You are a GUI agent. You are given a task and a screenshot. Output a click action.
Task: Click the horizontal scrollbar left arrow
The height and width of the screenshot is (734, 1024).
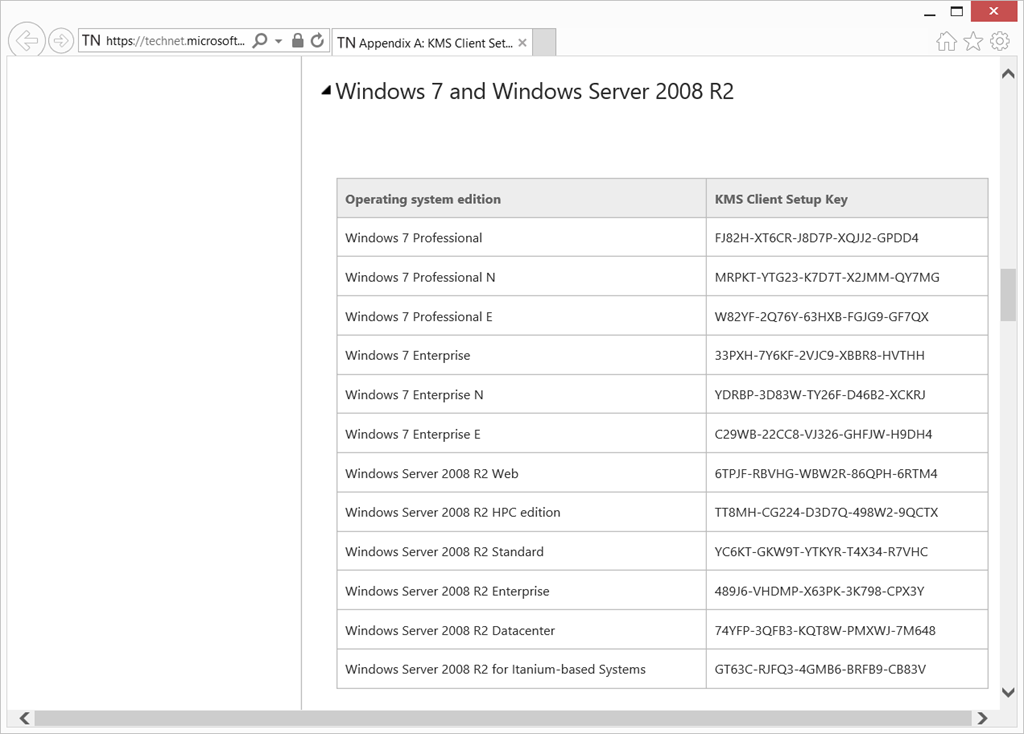[x=24, y=718]
